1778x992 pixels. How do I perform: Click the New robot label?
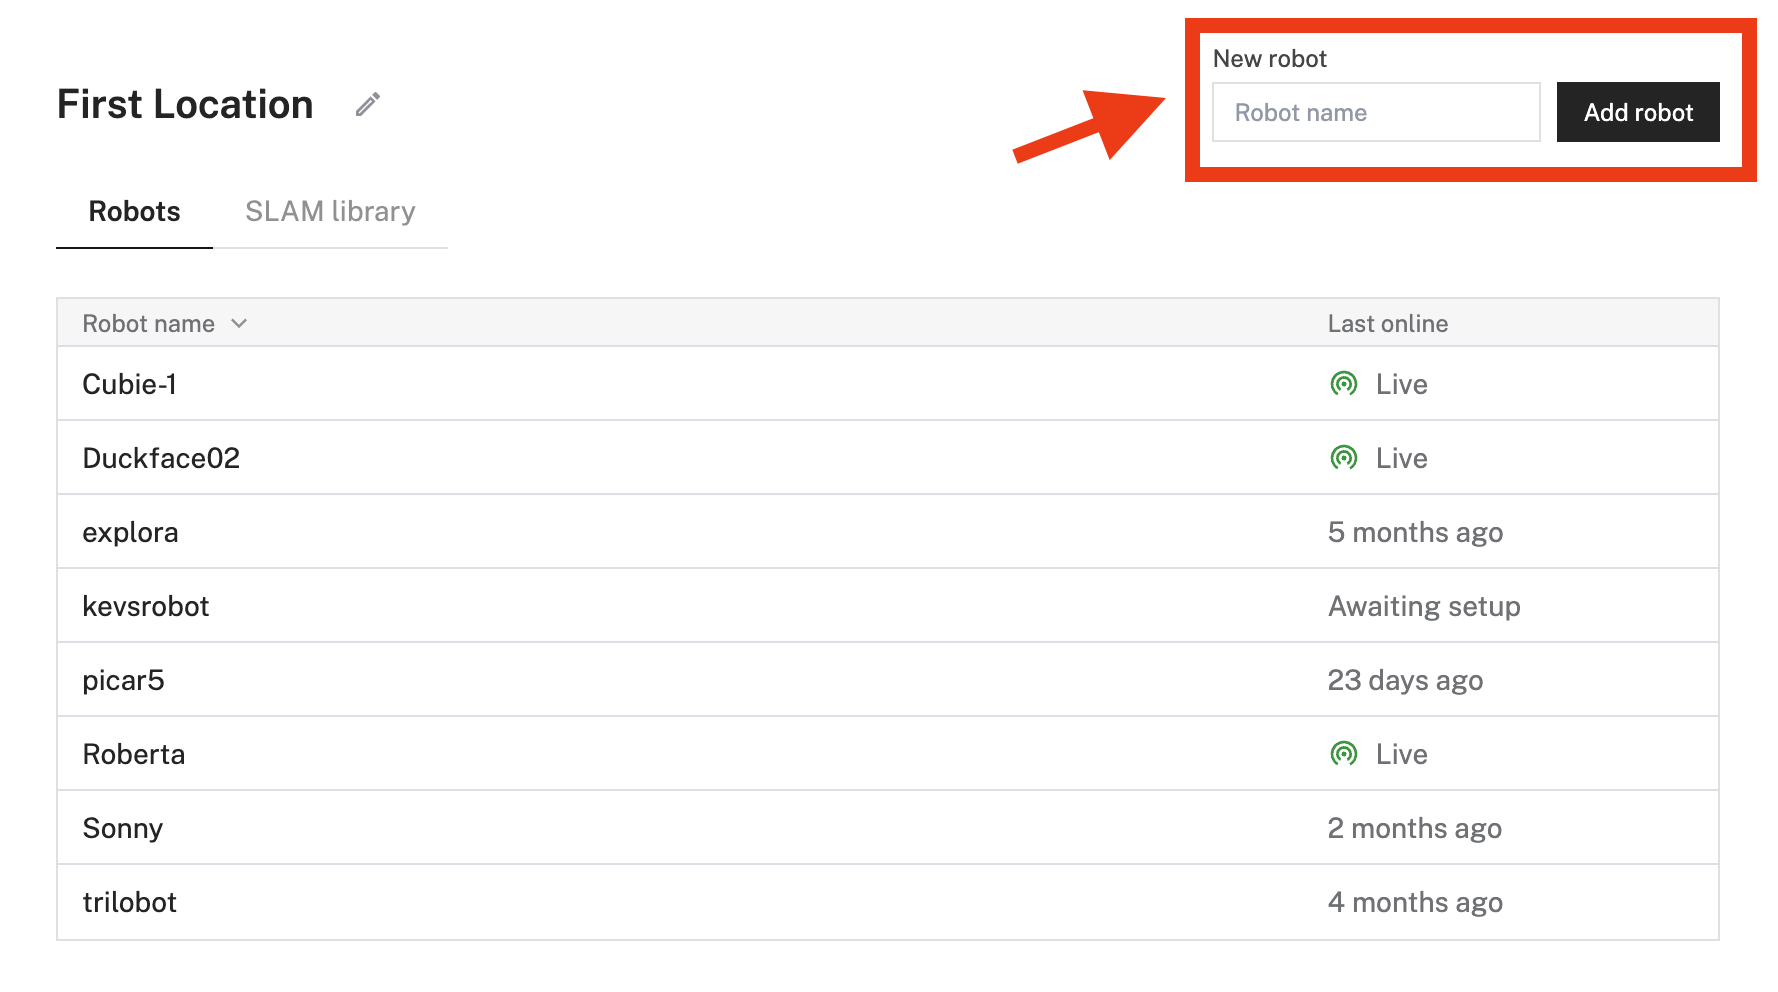1270,59
